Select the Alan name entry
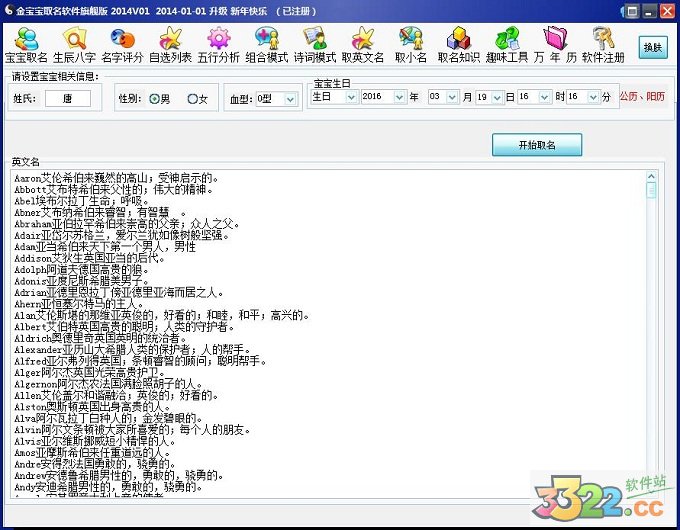 click(x=162, y=315)
